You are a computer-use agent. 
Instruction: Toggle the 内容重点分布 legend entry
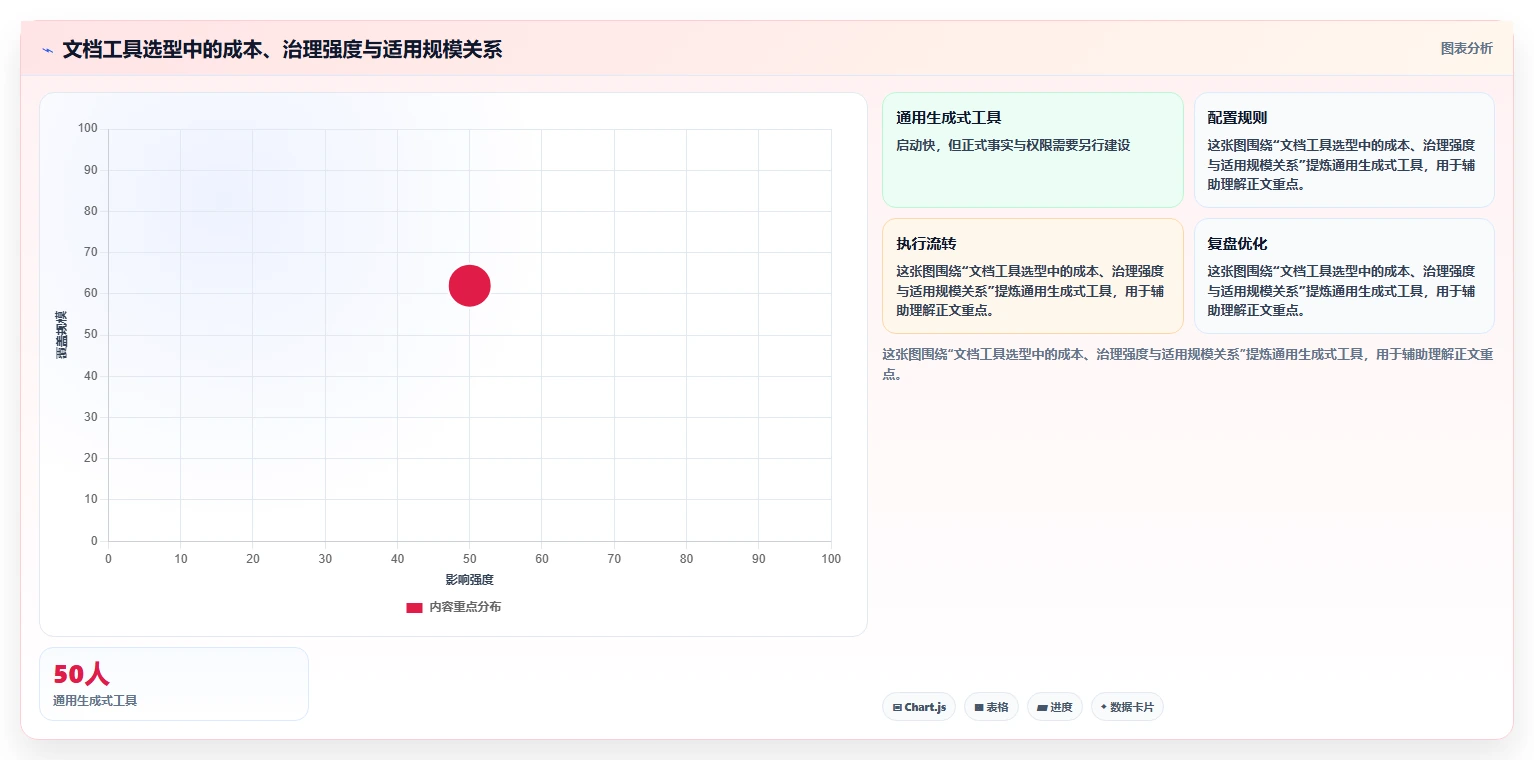point(453,607)
